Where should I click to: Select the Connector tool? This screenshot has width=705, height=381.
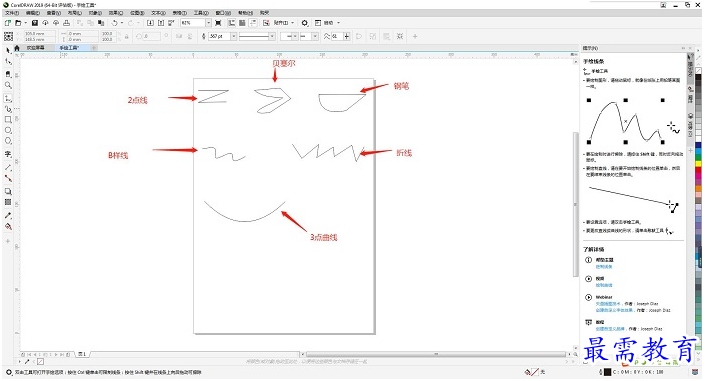coord(8,178)
